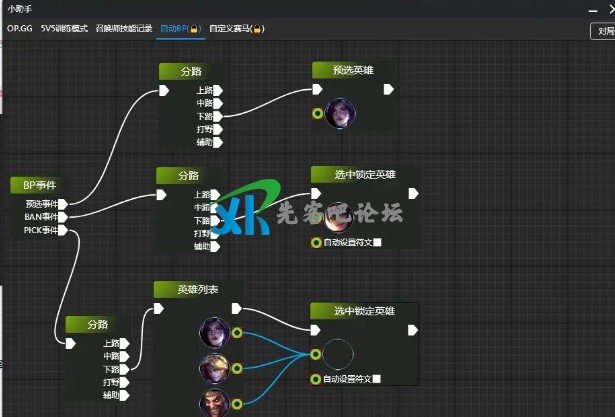Screen dimensions: 615x417
Task: Switch to the OP.GG tab
Action: [x=20, y=29]
